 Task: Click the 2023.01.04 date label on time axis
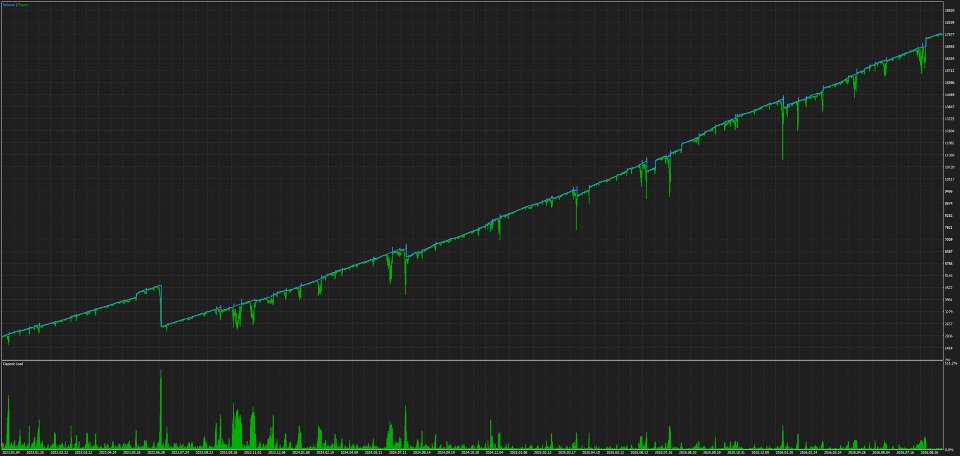pos(10,452)
